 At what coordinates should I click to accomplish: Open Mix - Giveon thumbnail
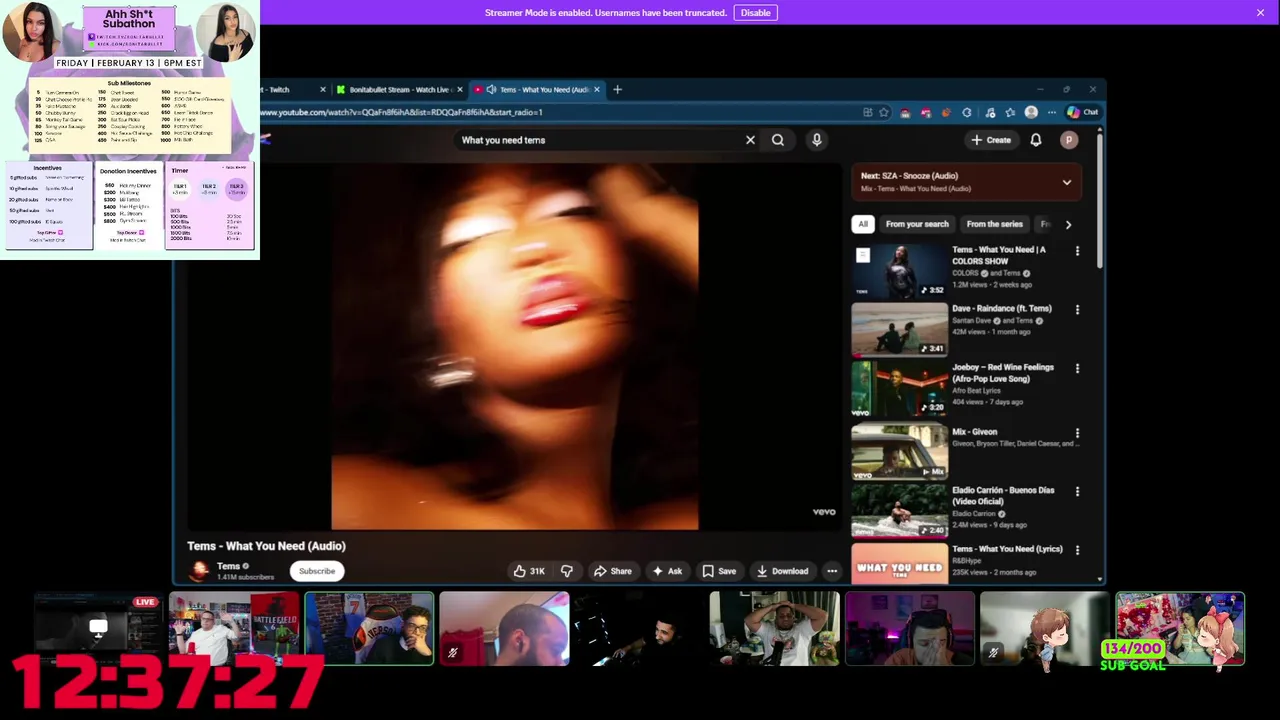click(x=899, y=452)
